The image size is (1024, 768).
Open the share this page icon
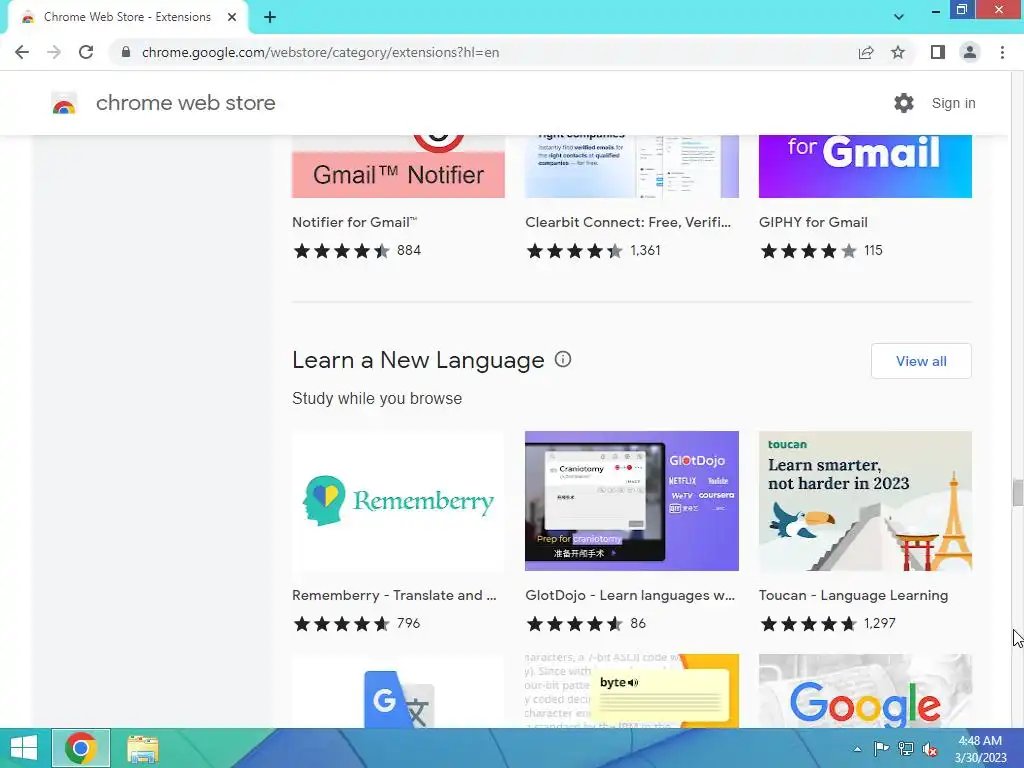866,52
